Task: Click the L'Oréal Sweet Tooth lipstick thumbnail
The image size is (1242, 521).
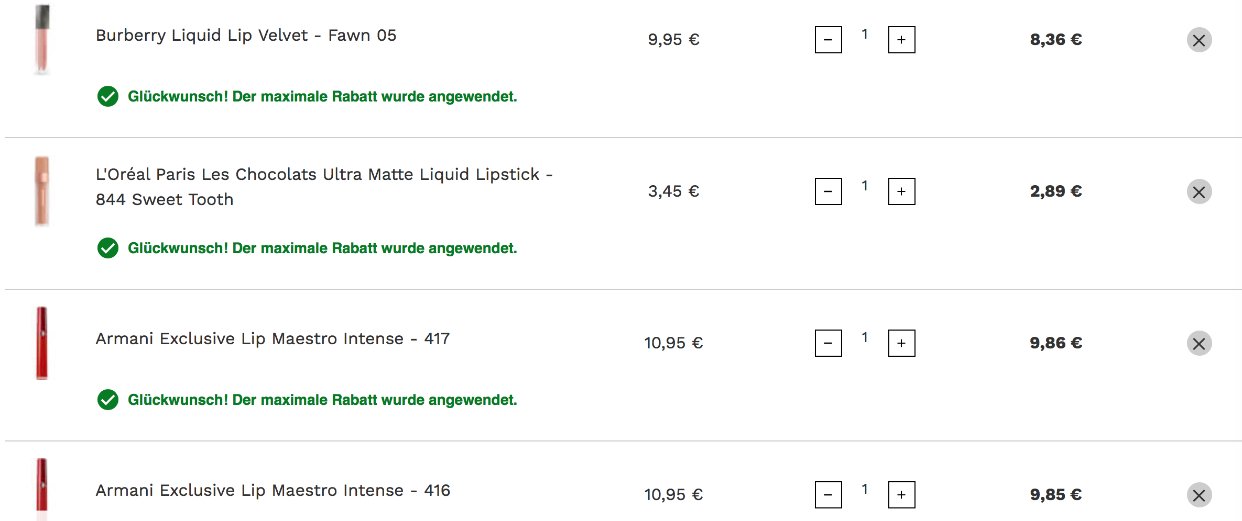Action: pos(41,191)
